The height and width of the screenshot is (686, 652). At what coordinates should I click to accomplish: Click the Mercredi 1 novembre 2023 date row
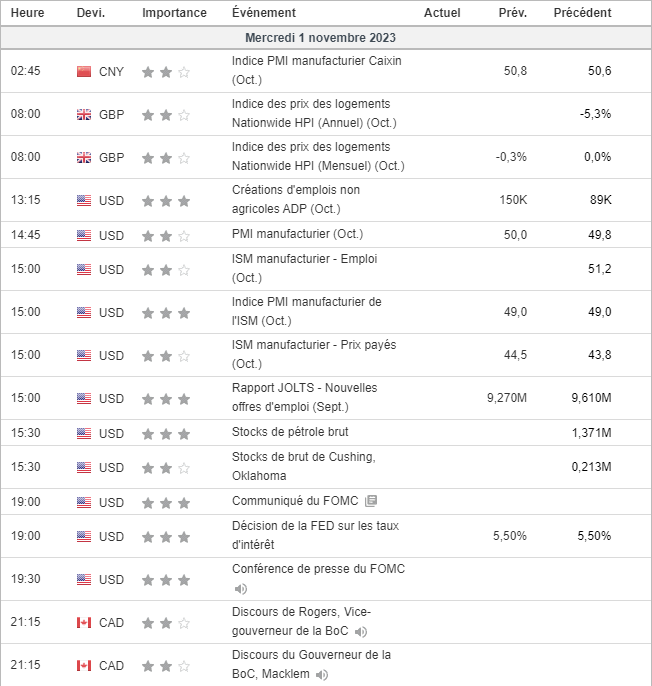pos(326,37)
